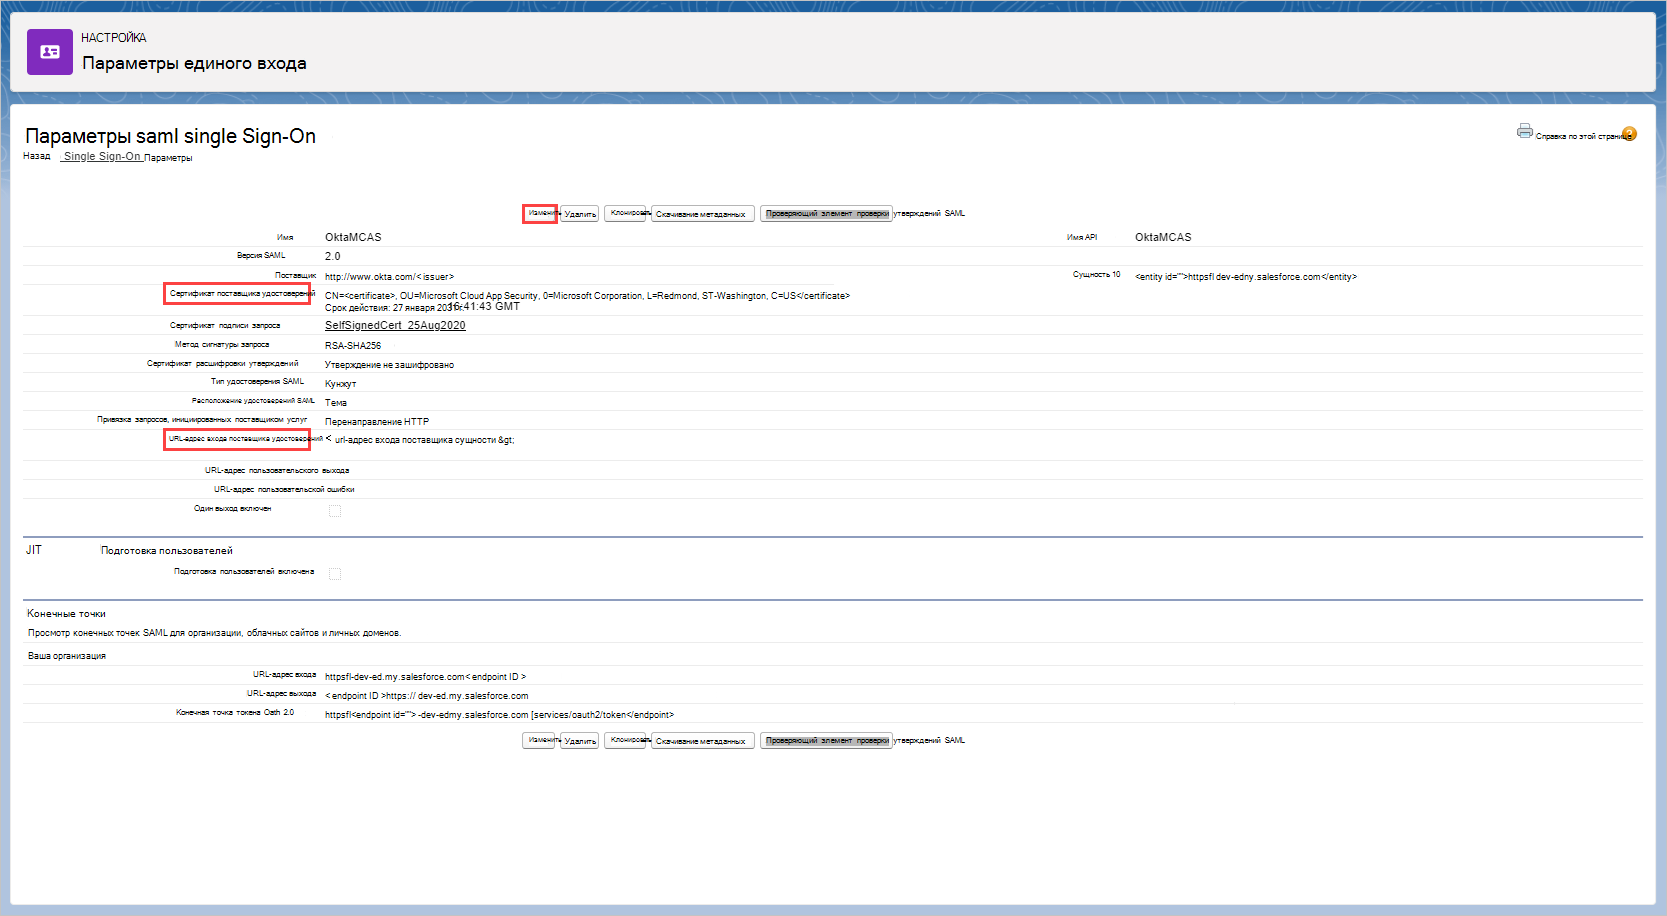Viewport: 1667px width, 916px height.
Task: Click the issuer URL http://www.okta.com/<issuer>
Action: pos(389,277)
